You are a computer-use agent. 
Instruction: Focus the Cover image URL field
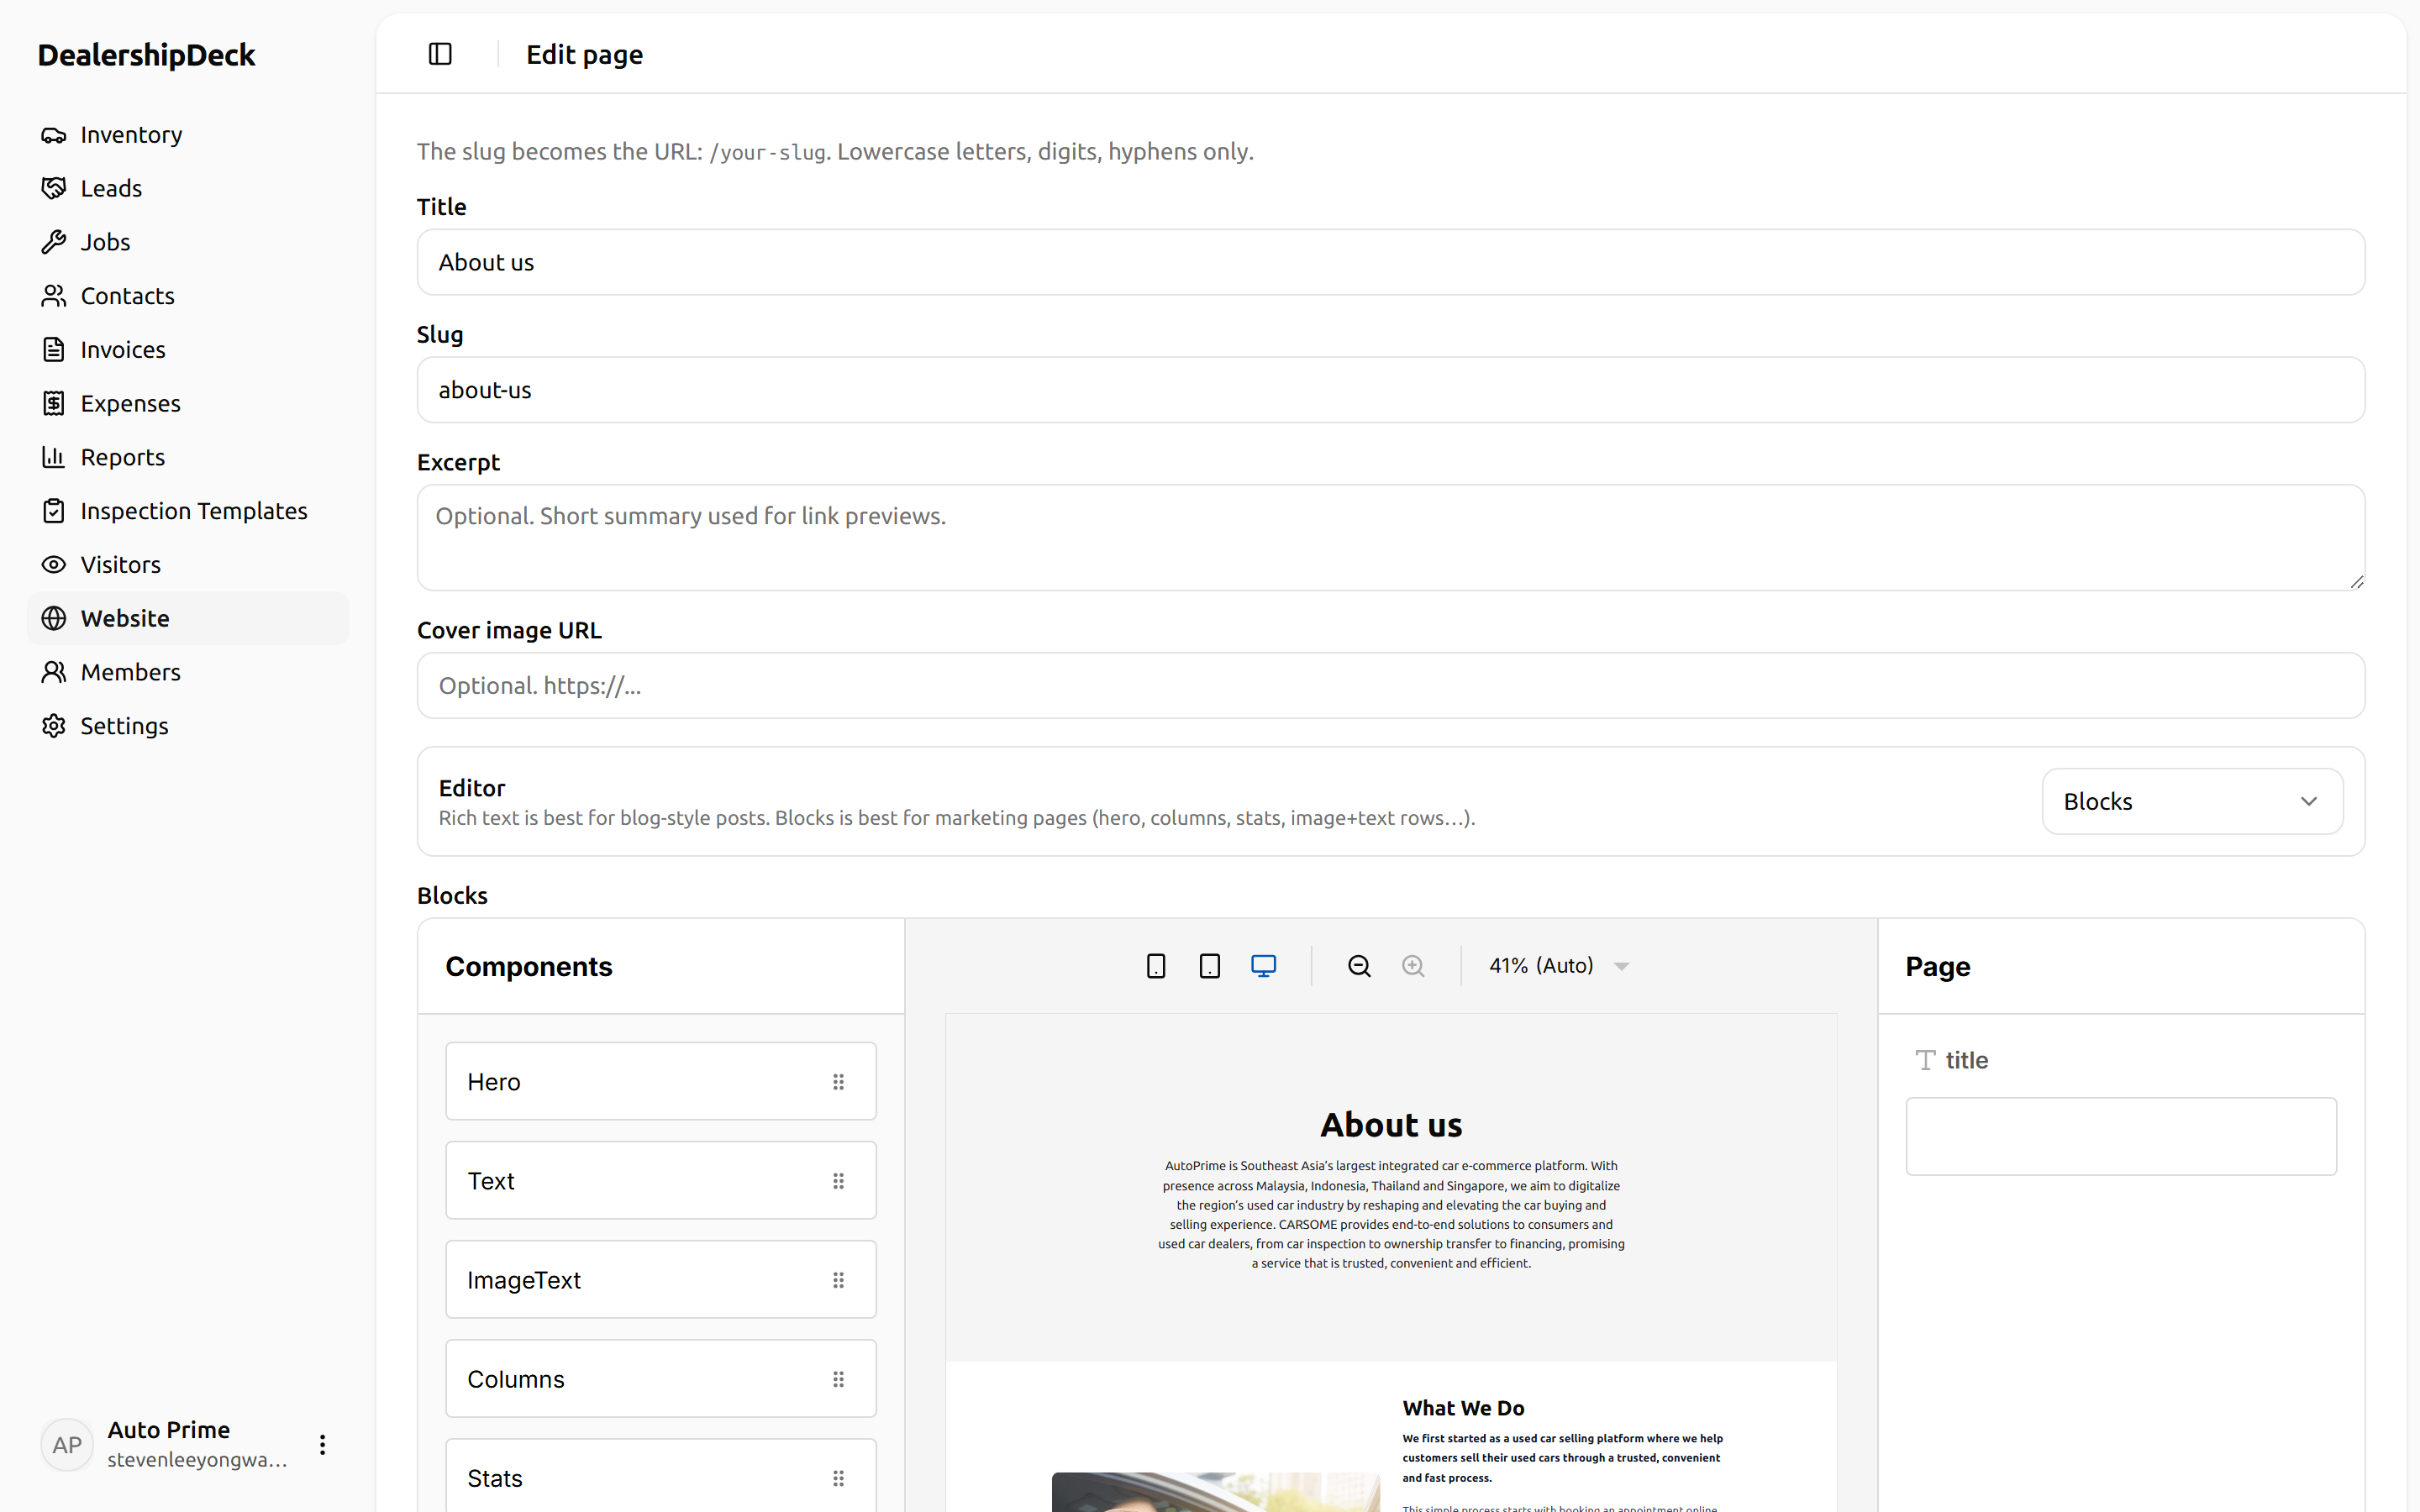pyautogui.click(x=1391, y=686)
